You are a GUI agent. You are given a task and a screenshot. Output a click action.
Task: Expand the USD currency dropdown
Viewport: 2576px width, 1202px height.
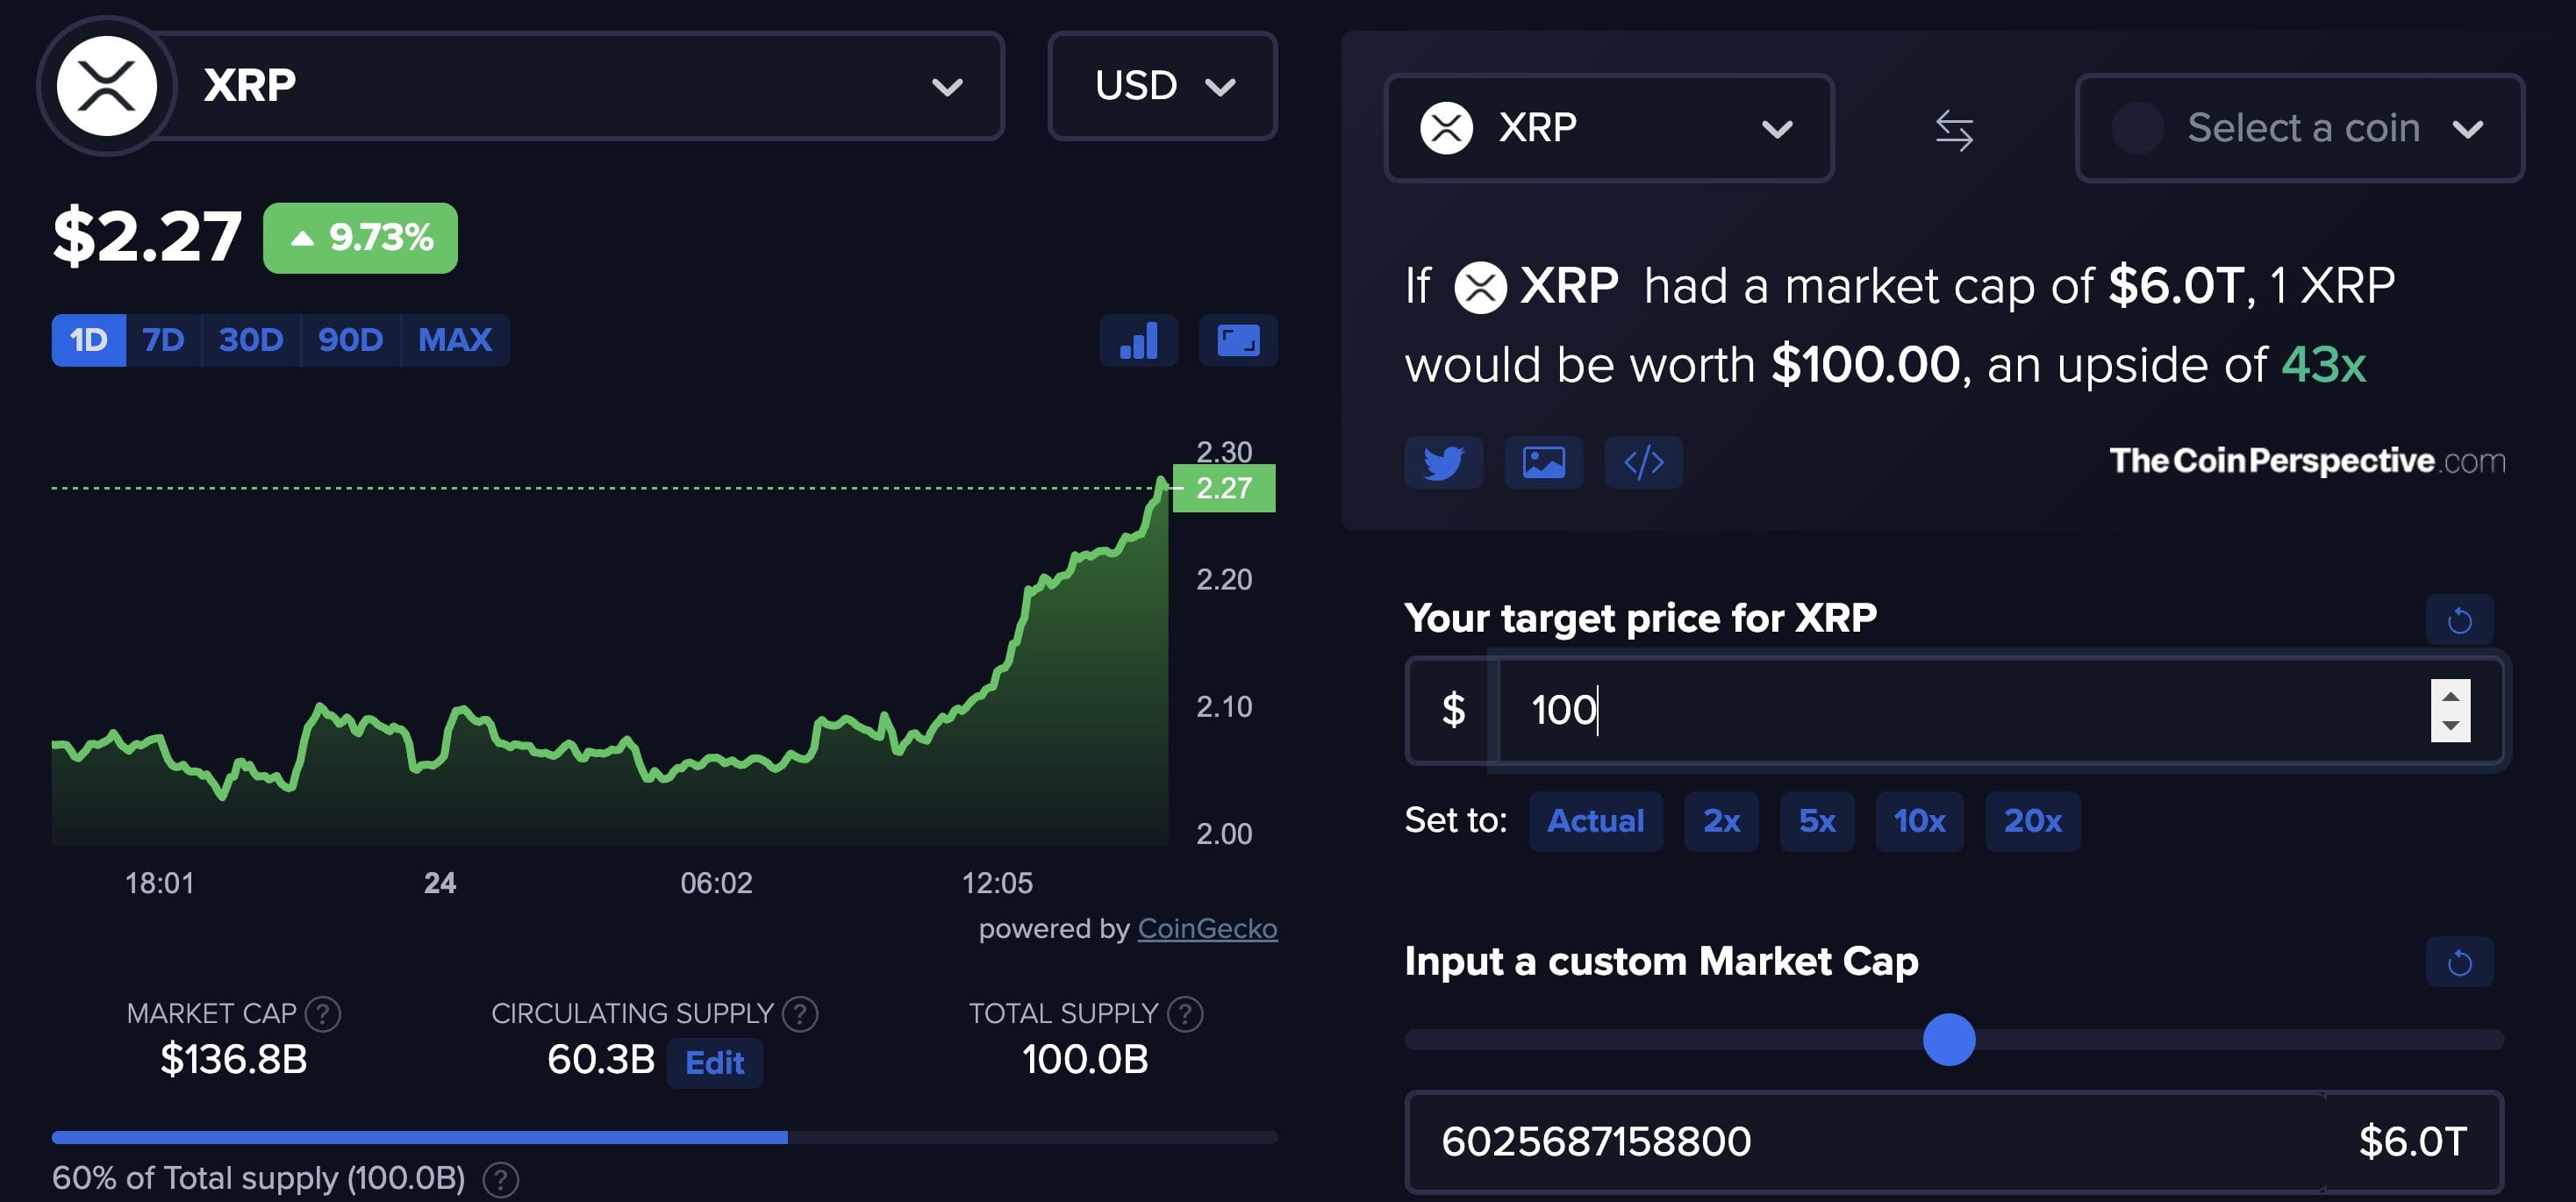pos(1162,86)
